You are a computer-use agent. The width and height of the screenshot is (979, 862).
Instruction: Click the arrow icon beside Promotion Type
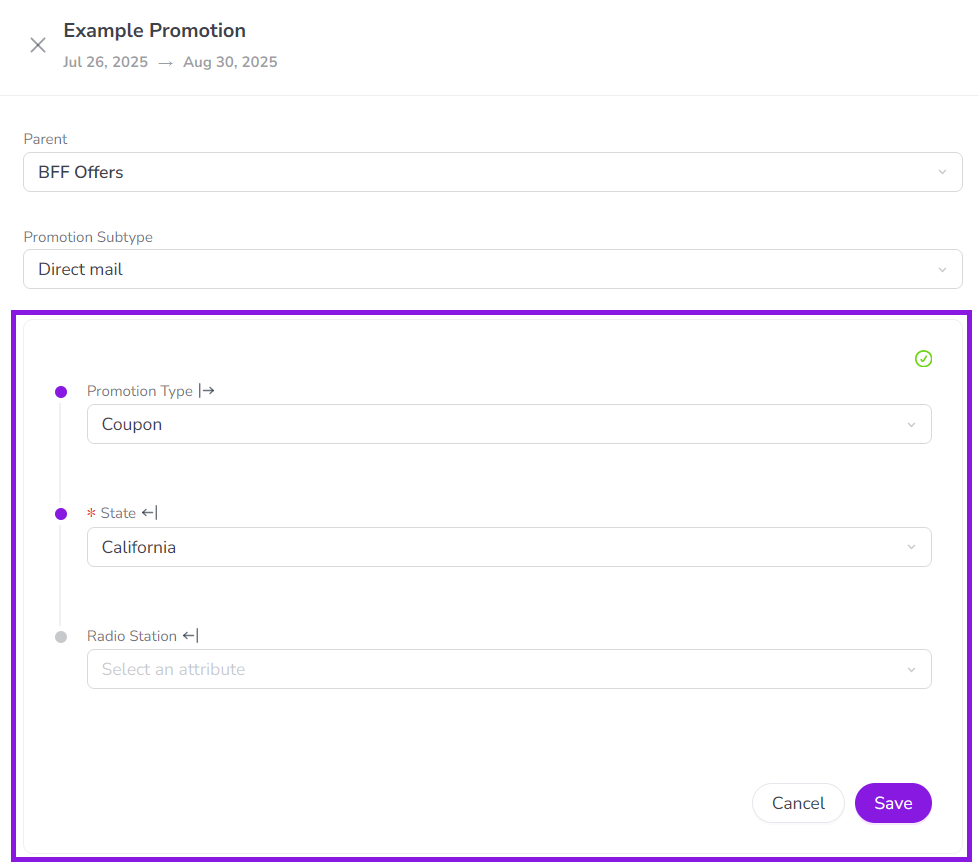pyautogui.click(x=207, y=390)
